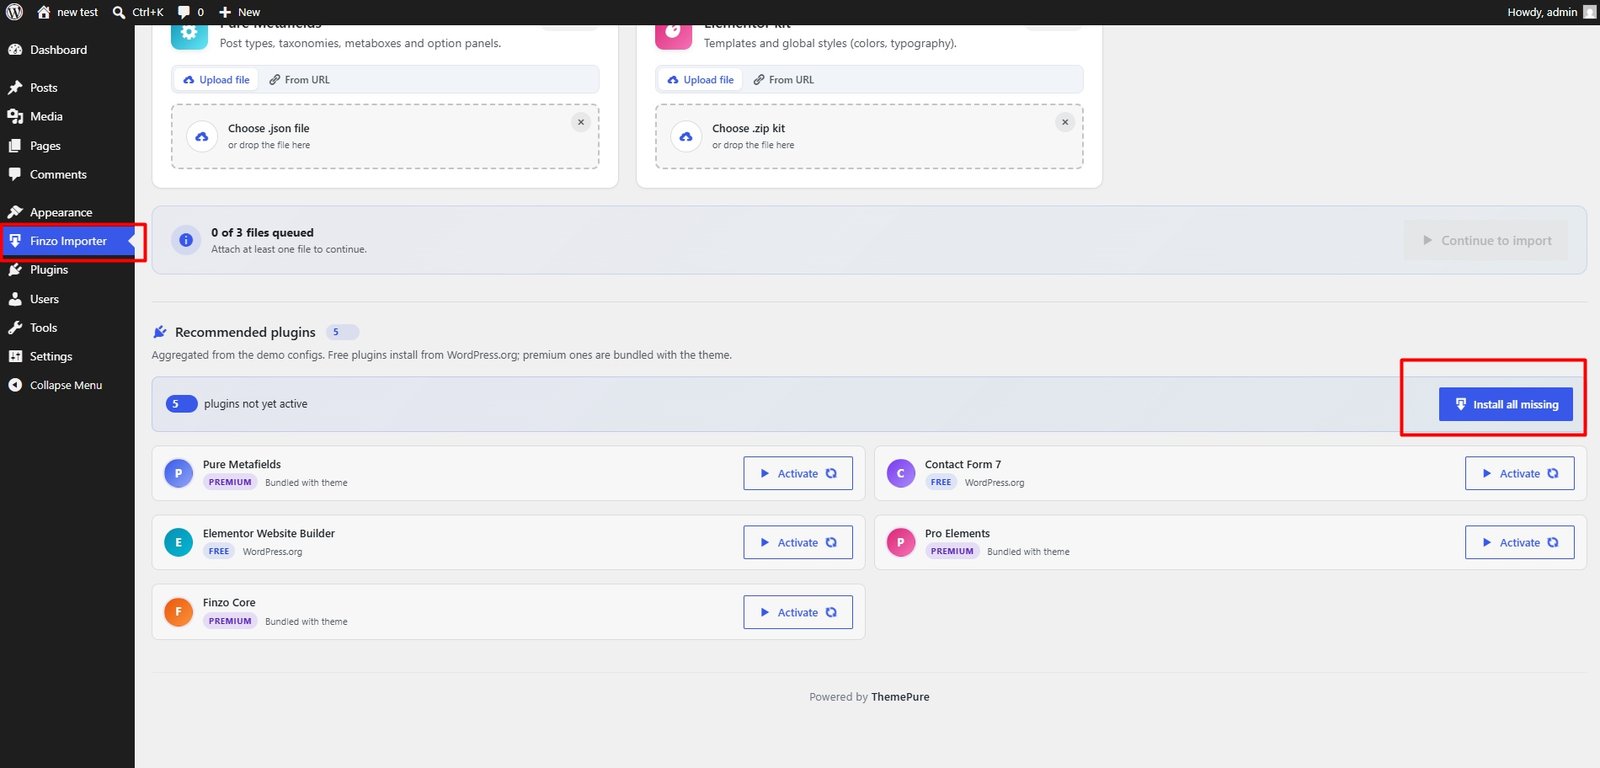The height and width of the screenshot is (768, 1600).
Task: Click the Media icon in sidebar
Action: pos(15,117)
